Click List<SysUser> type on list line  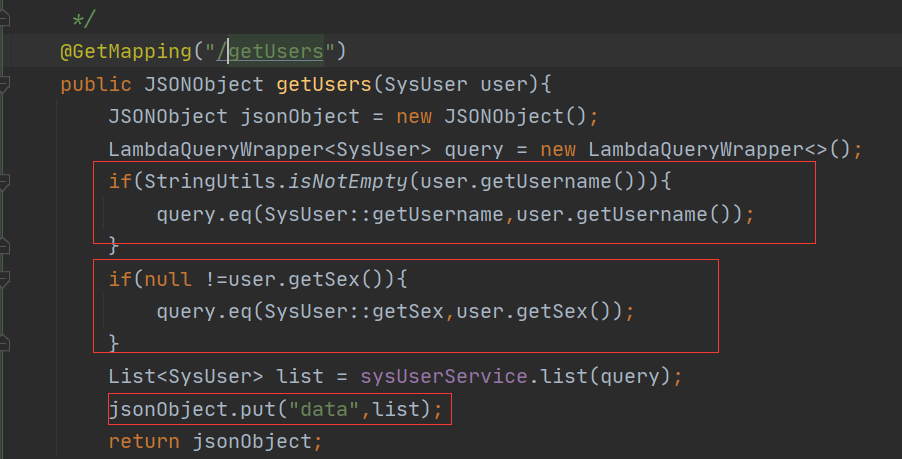click(186, 377)
